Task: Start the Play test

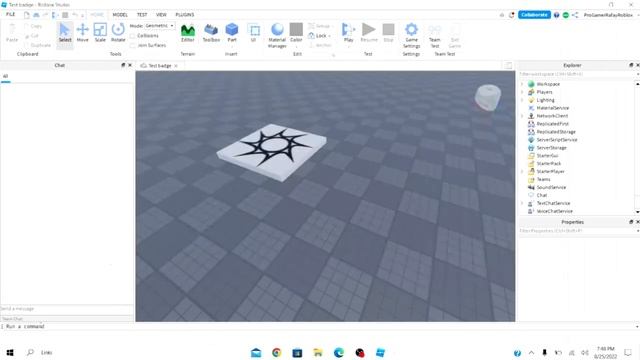Action: pyautogui.click(x=348, y=33)
